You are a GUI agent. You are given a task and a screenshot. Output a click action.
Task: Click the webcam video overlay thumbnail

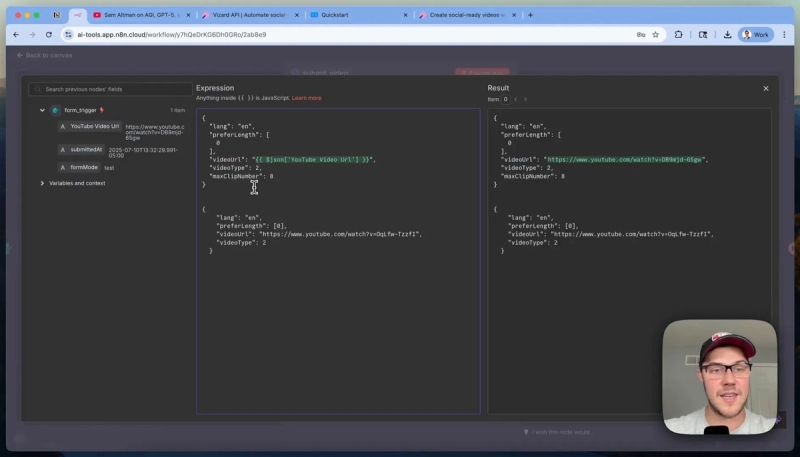[x=719, y=377]
